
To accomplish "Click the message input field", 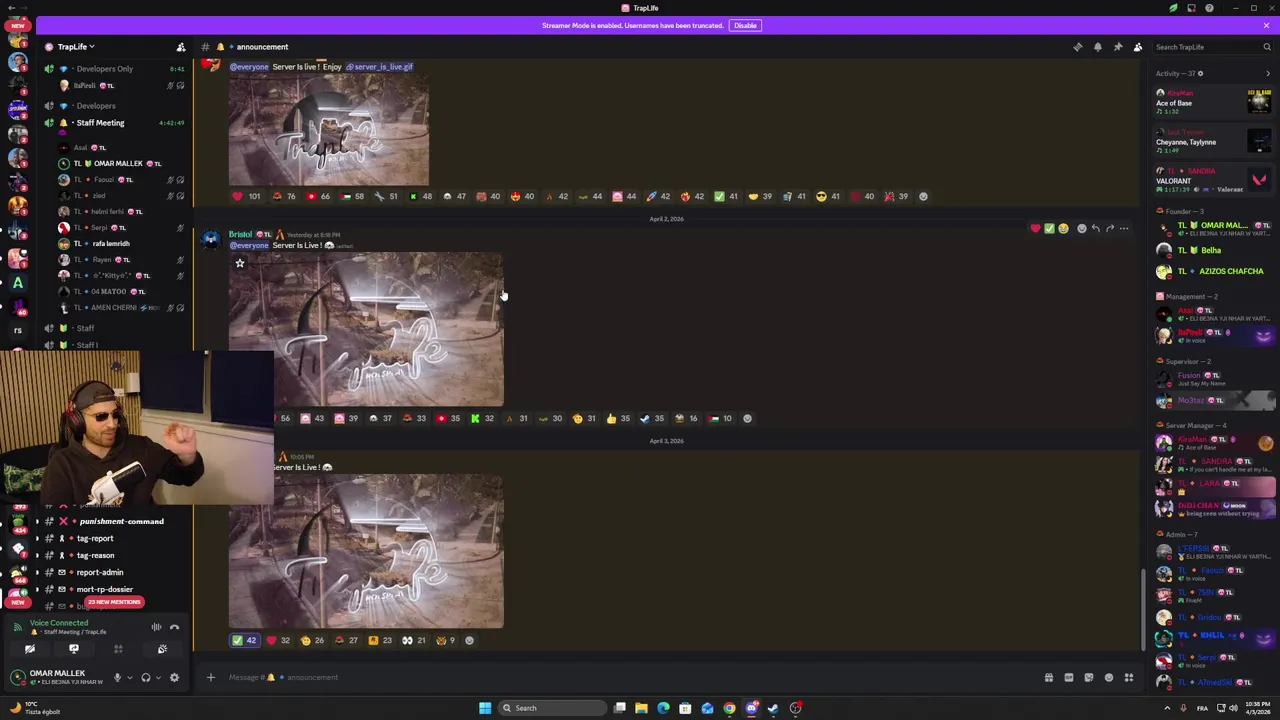I will click(630, 678).
